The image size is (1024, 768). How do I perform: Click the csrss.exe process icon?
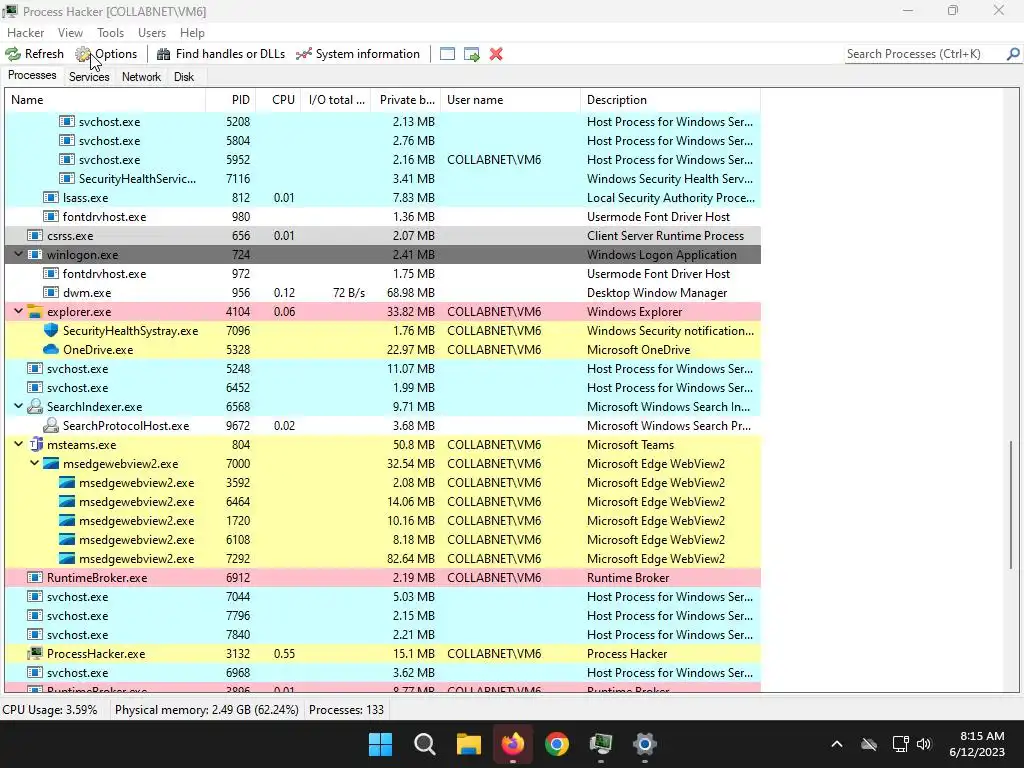tap(35, 235)
